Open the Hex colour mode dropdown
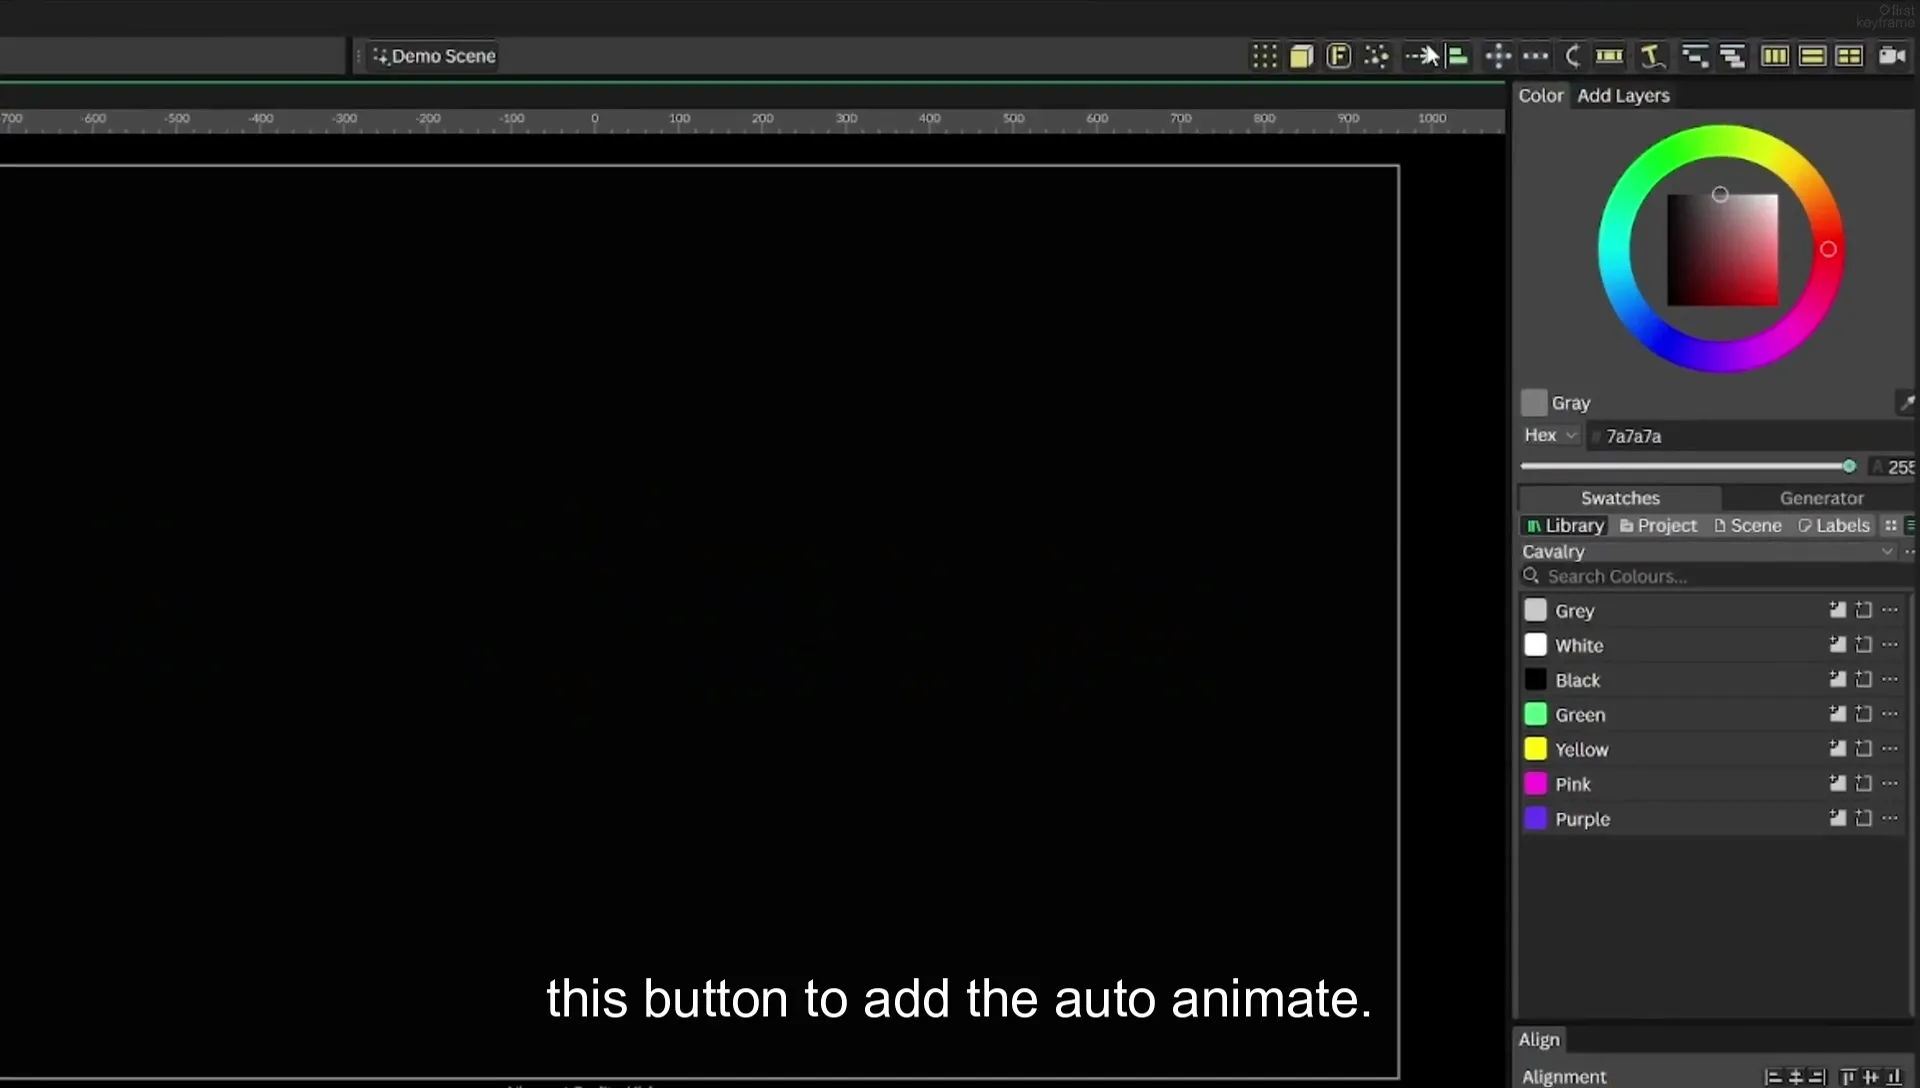Image resolution: width=1920 pixels, height=1088 pixels. pyautogui.click(x=1550, y=435)
